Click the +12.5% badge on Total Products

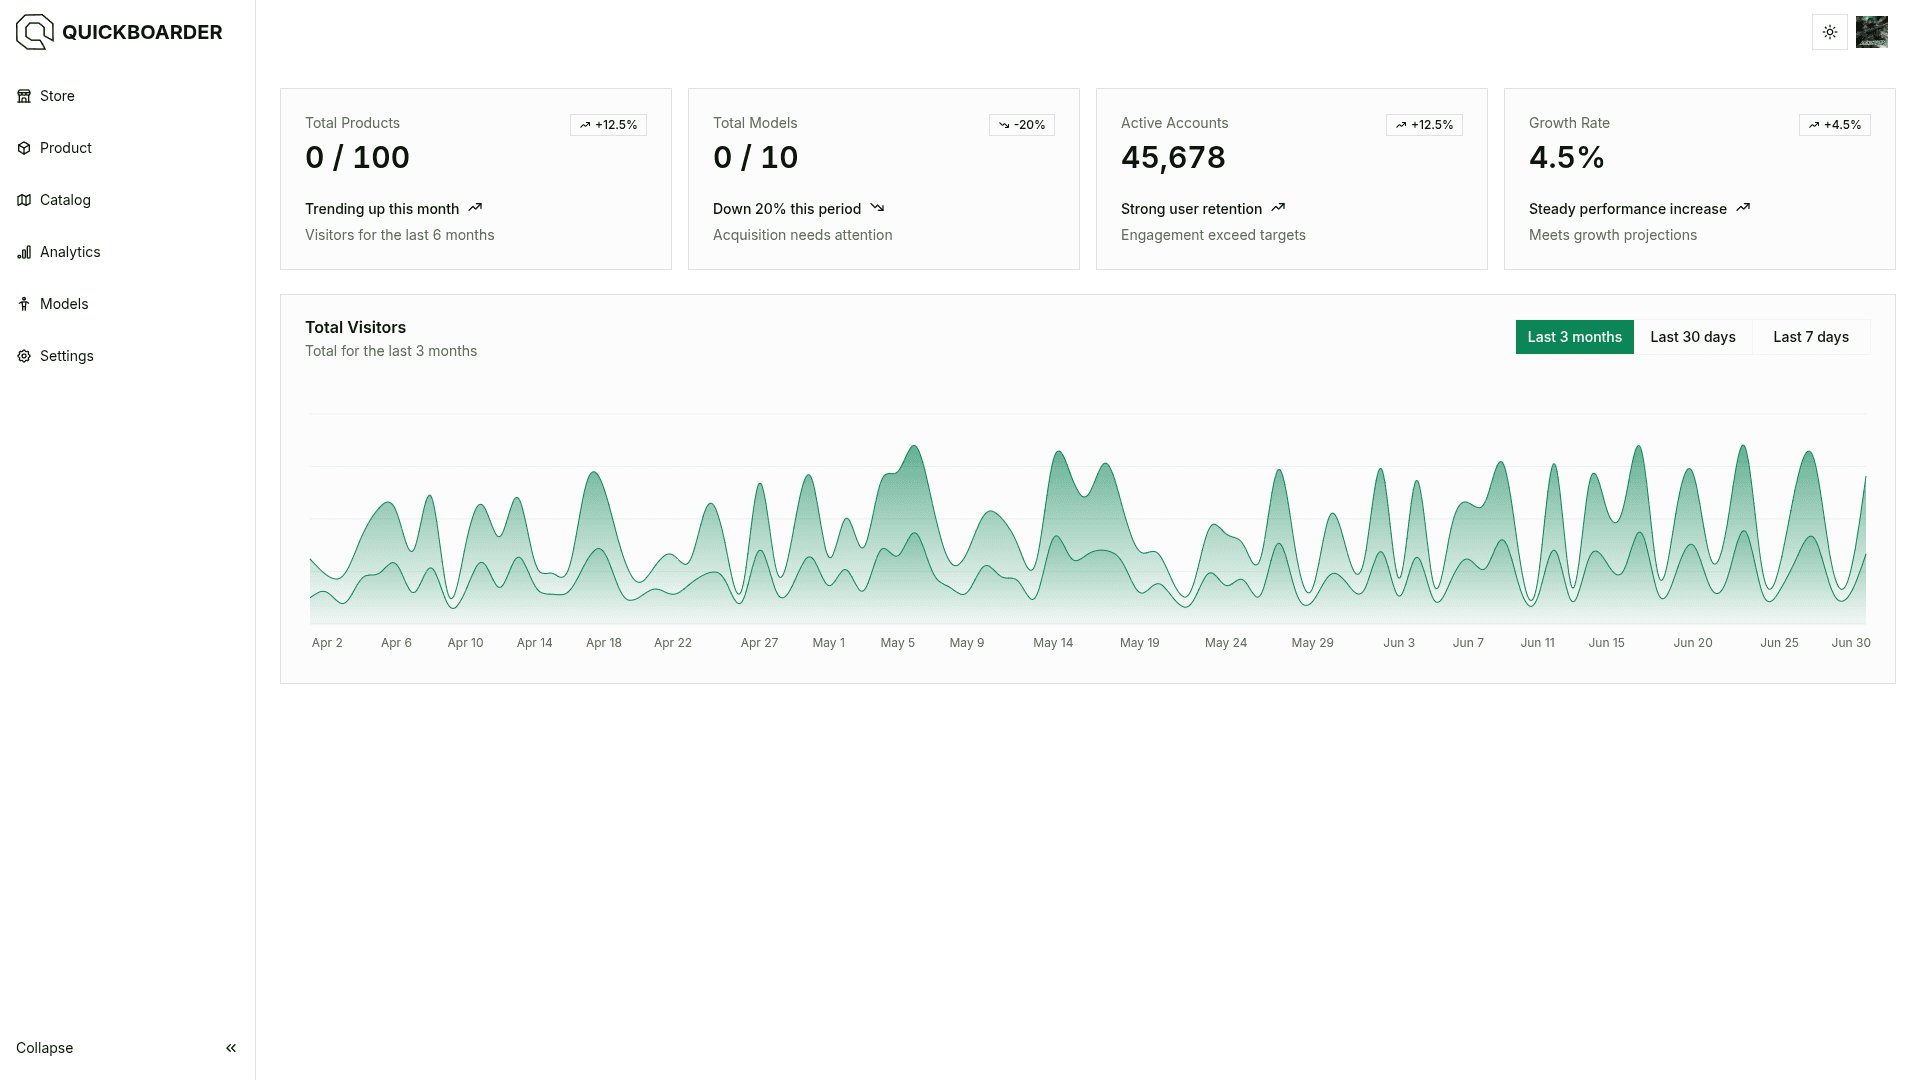click(608, 125)
